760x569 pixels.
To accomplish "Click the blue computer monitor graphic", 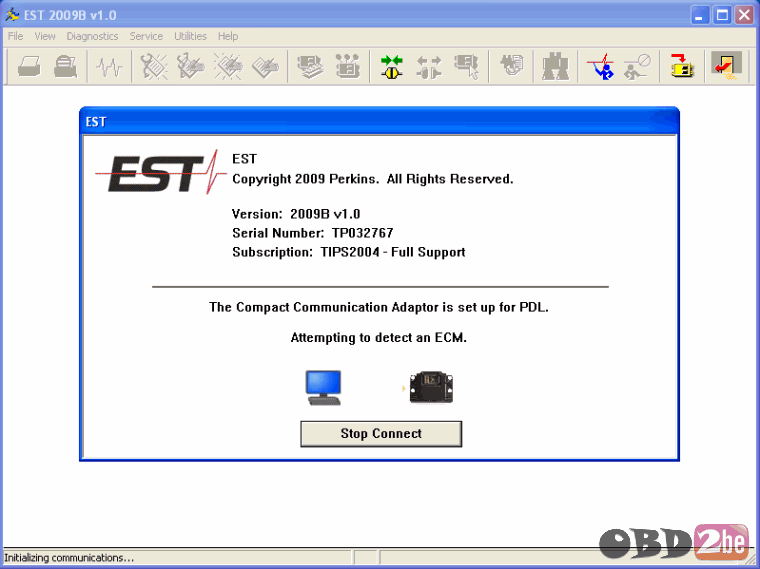I will click(323, 388).
